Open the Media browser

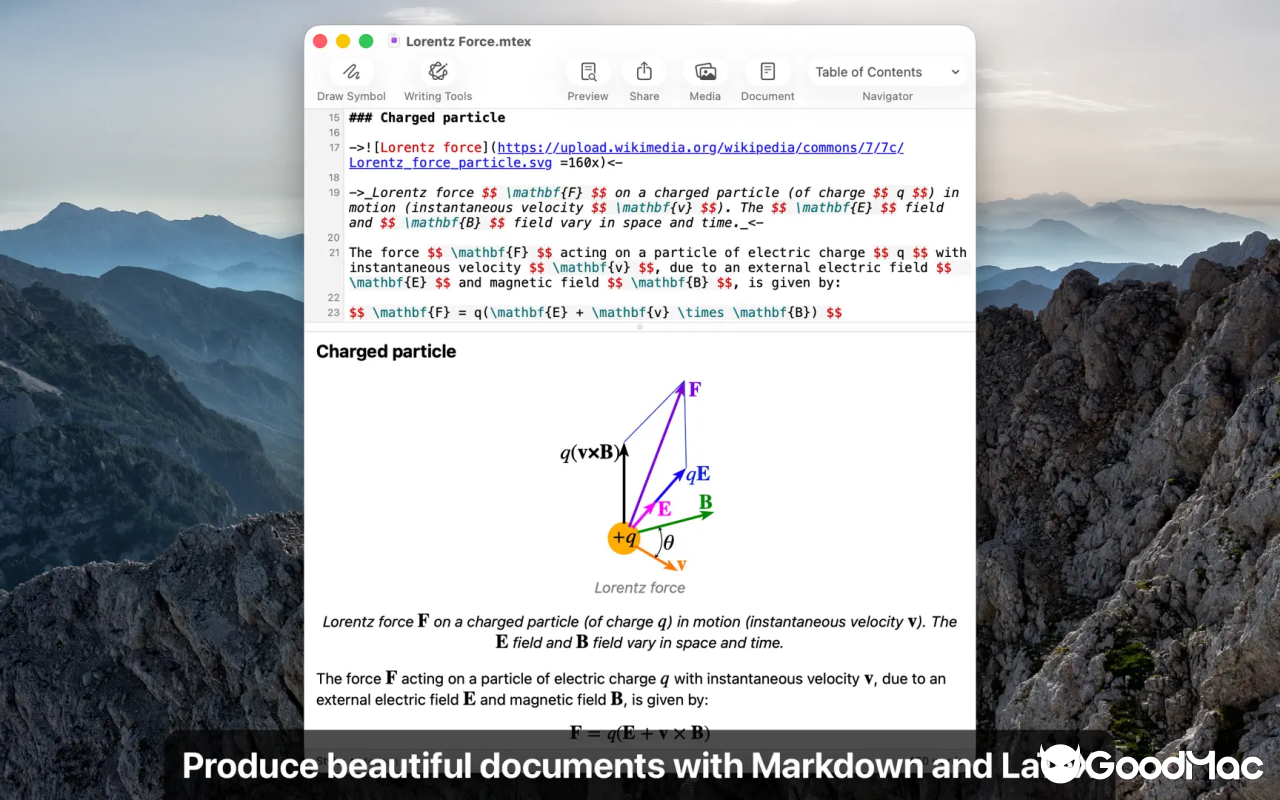pos(704,71)
